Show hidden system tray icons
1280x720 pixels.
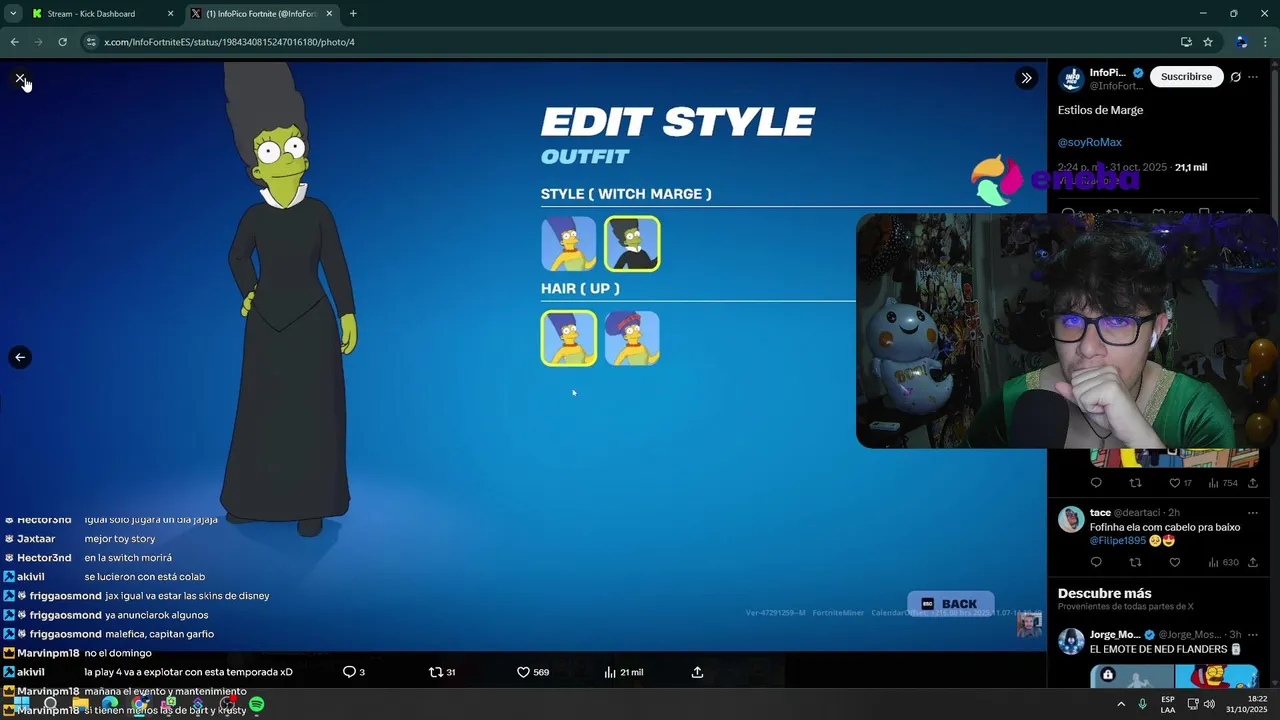[1121, 704]
